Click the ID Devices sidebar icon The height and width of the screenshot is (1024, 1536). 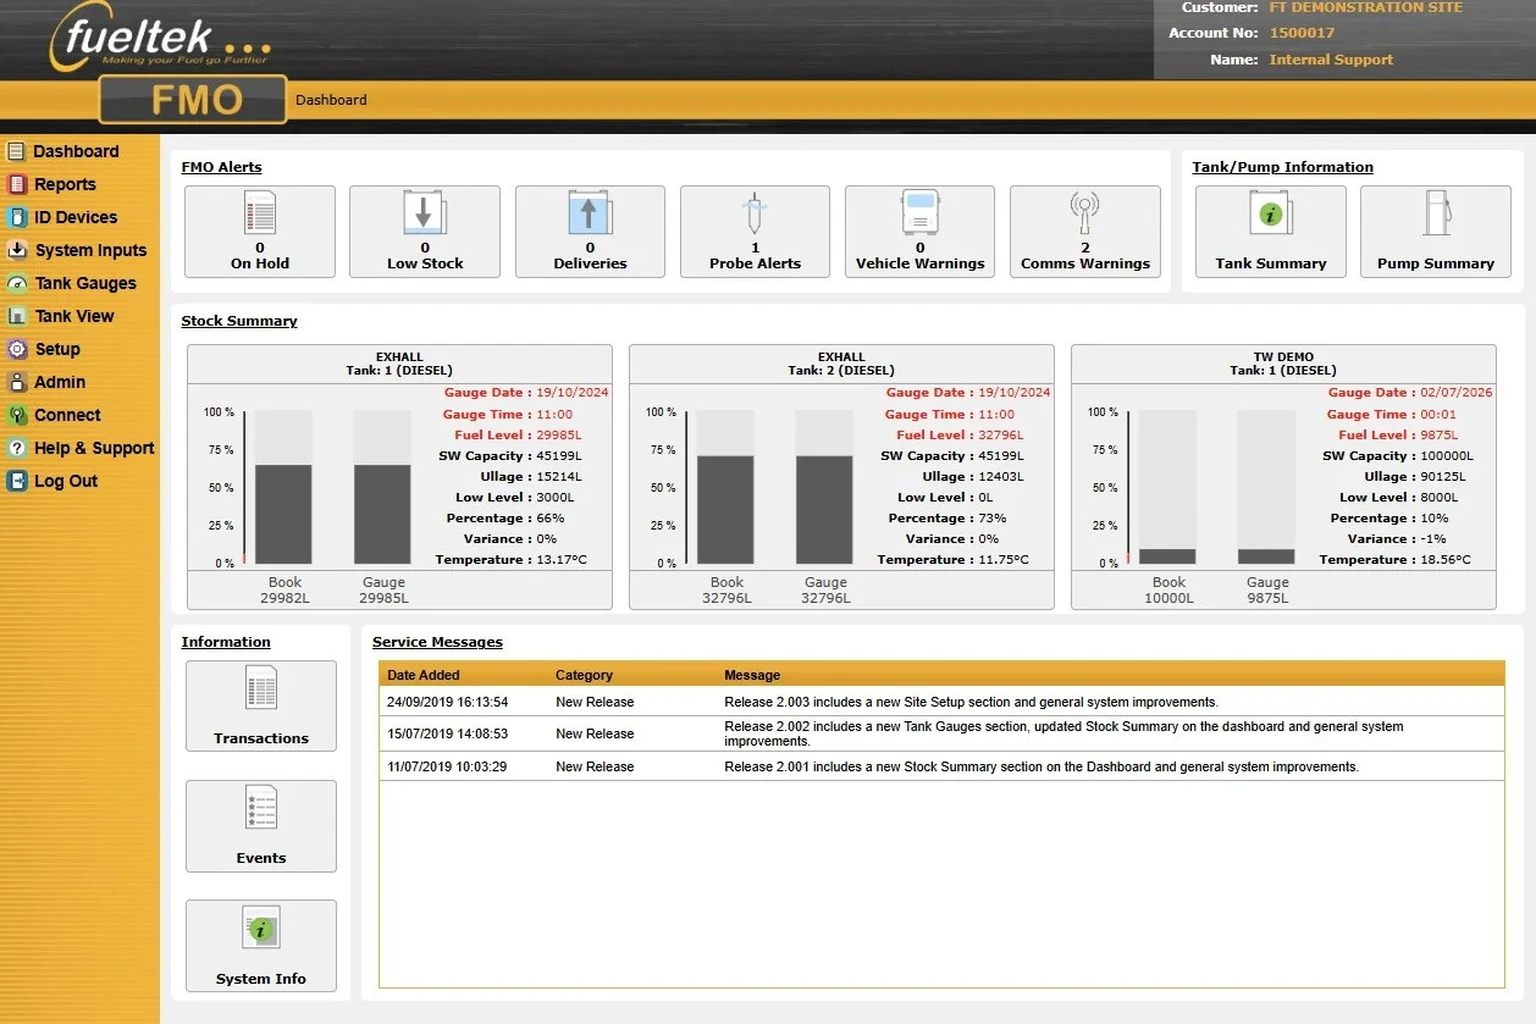[x=16, y=217]
